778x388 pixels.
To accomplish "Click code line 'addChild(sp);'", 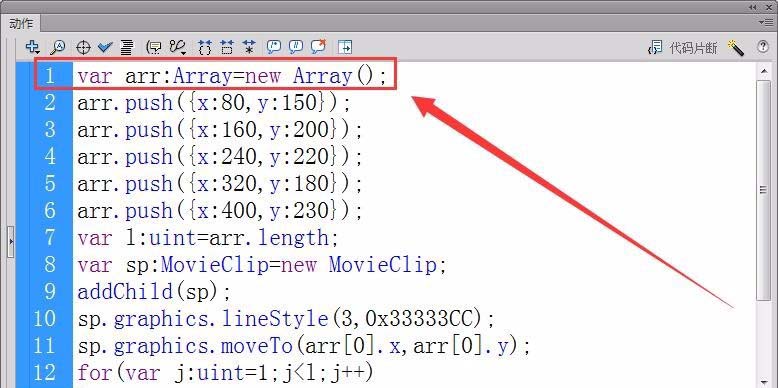I will (x=154, y=291).
